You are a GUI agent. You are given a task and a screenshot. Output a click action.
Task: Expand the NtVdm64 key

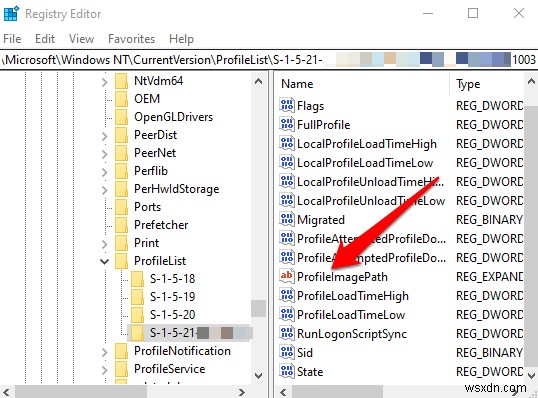click(105, 82)
